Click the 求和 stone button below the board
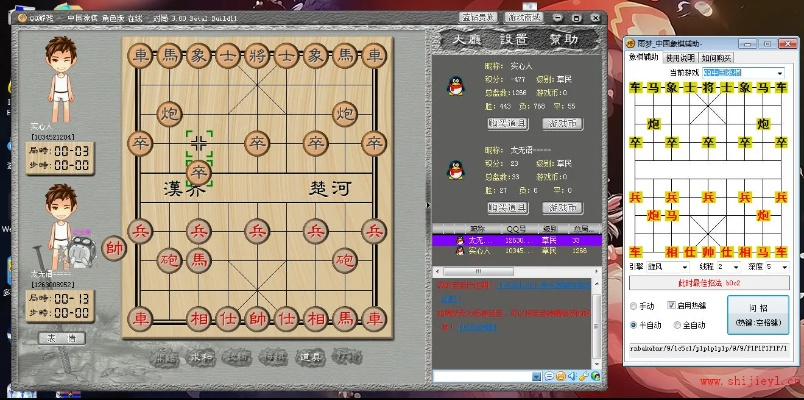This screenshot has width=804, height=400. (x=202, y=356)
